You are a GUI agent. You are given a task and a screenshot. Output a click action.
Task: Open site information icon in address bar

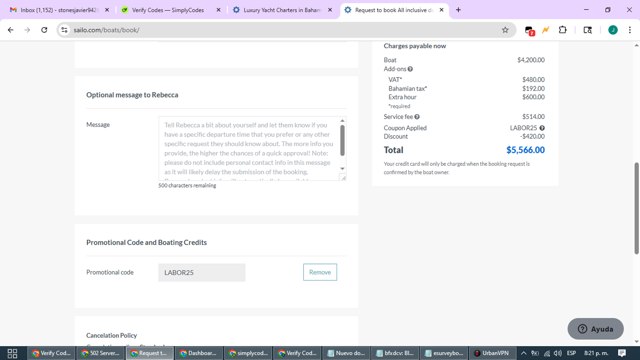pyautogui.click(x=64, y=30)
